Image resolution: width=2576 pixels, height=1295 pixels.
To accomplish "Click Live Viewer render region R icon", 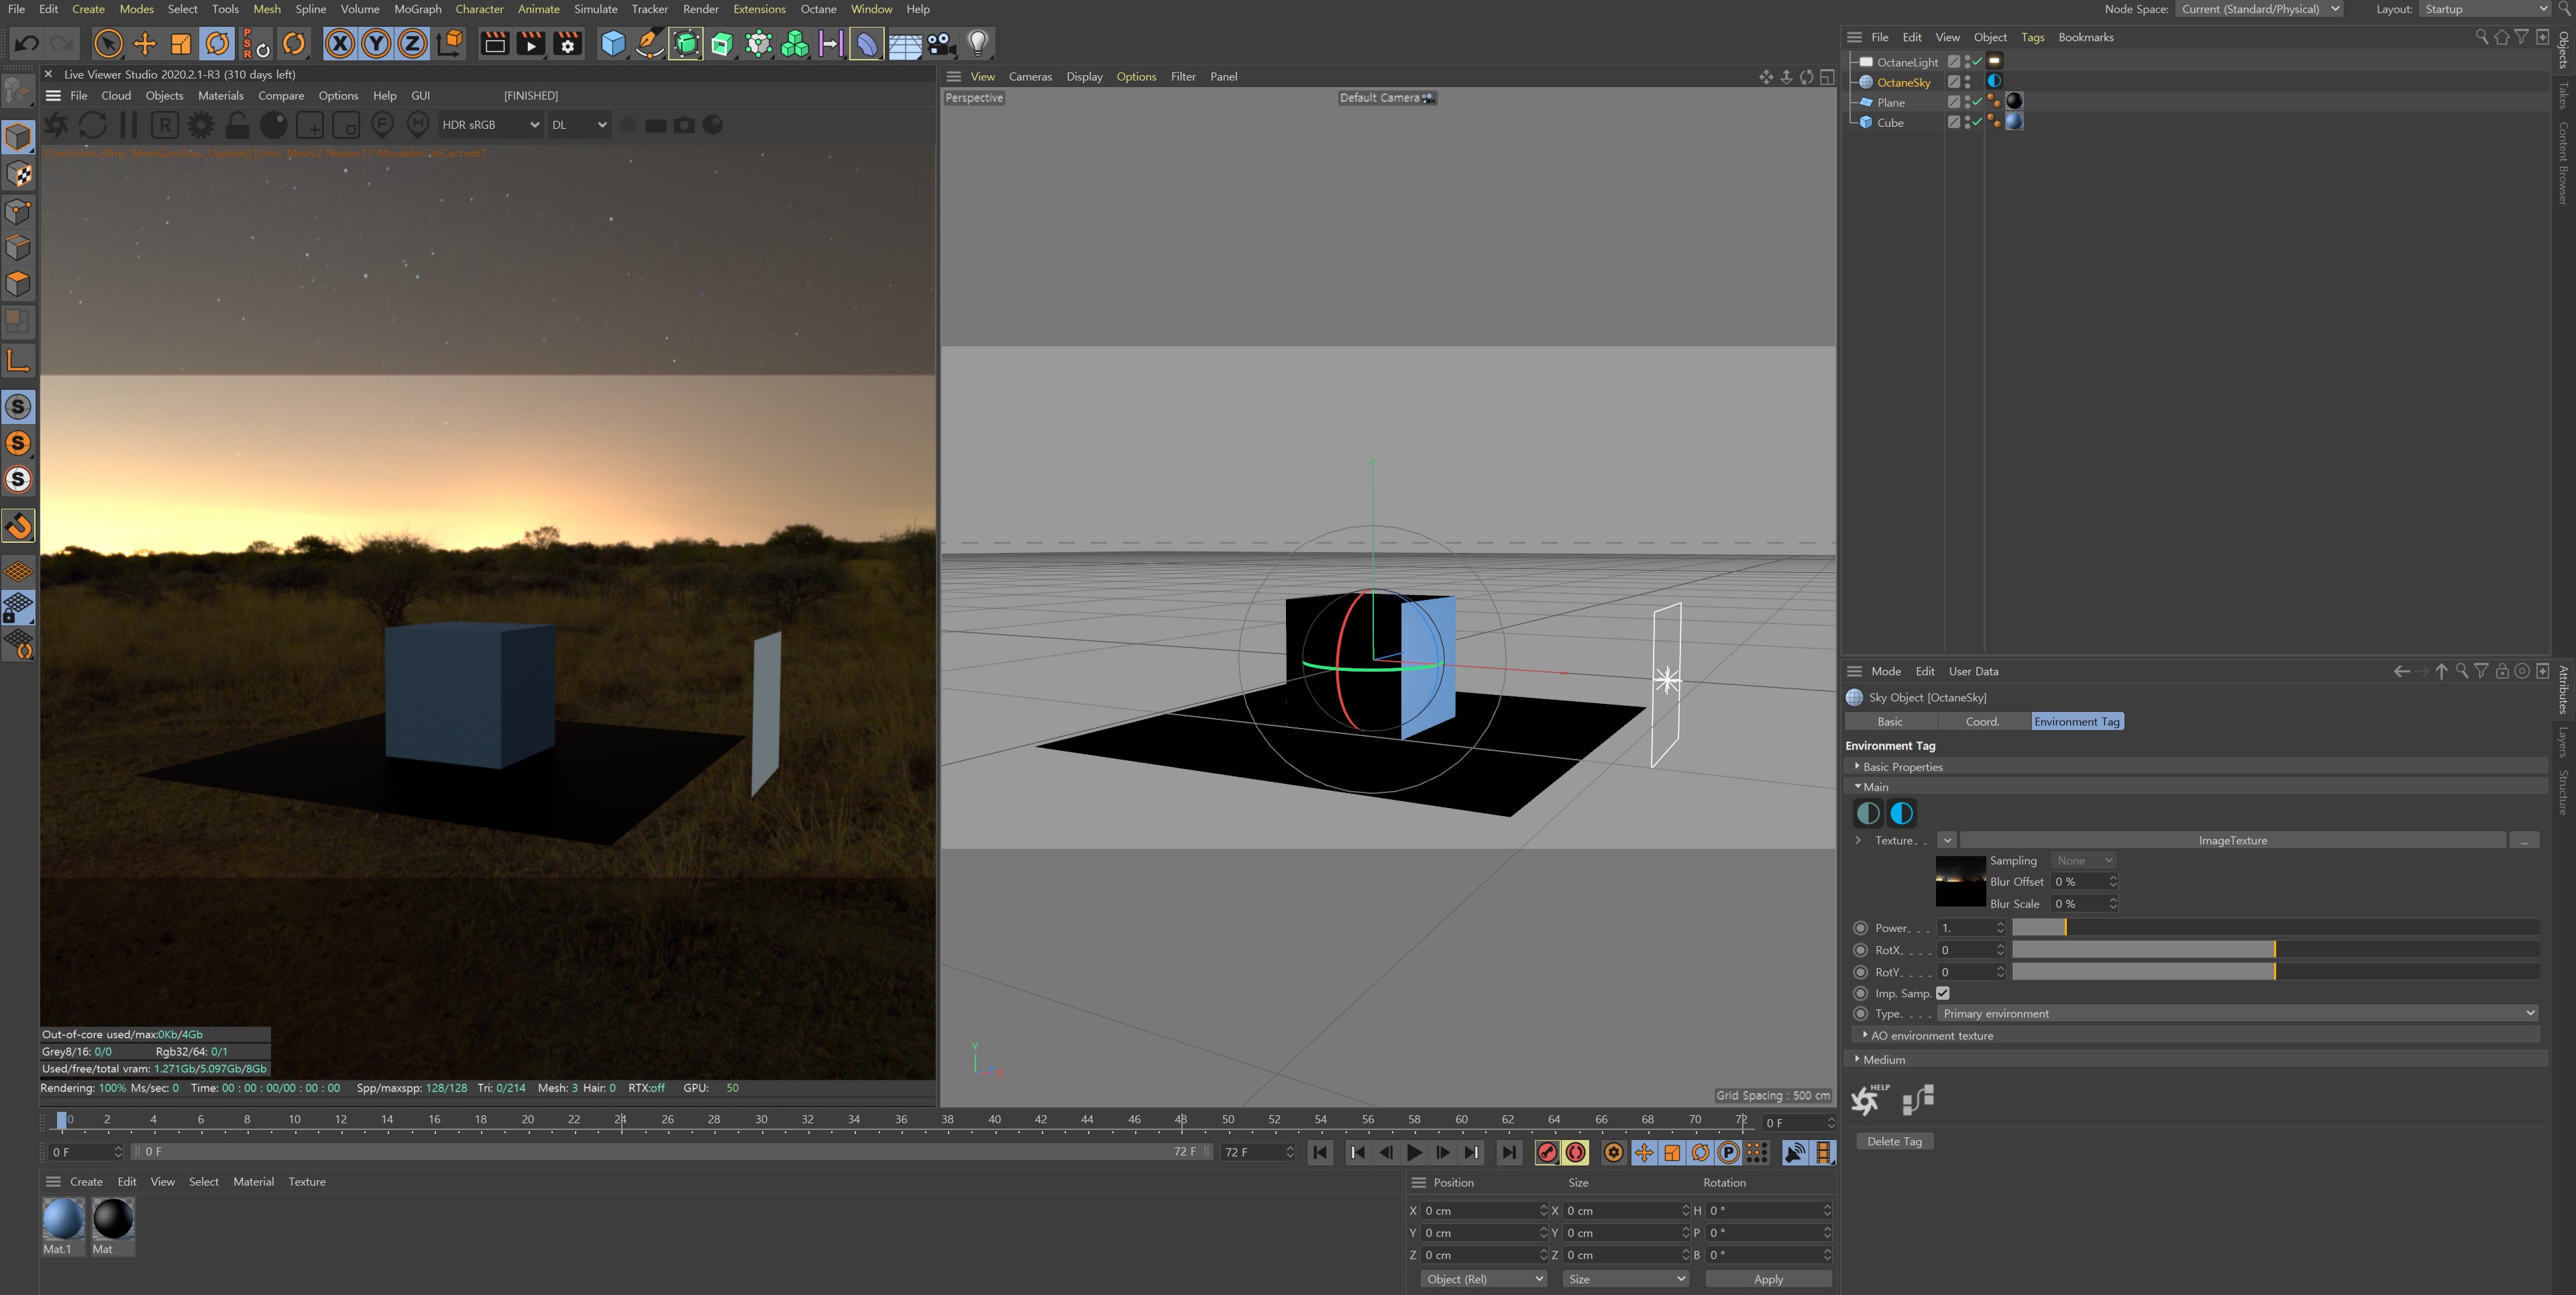I will [x=165, y=125].
